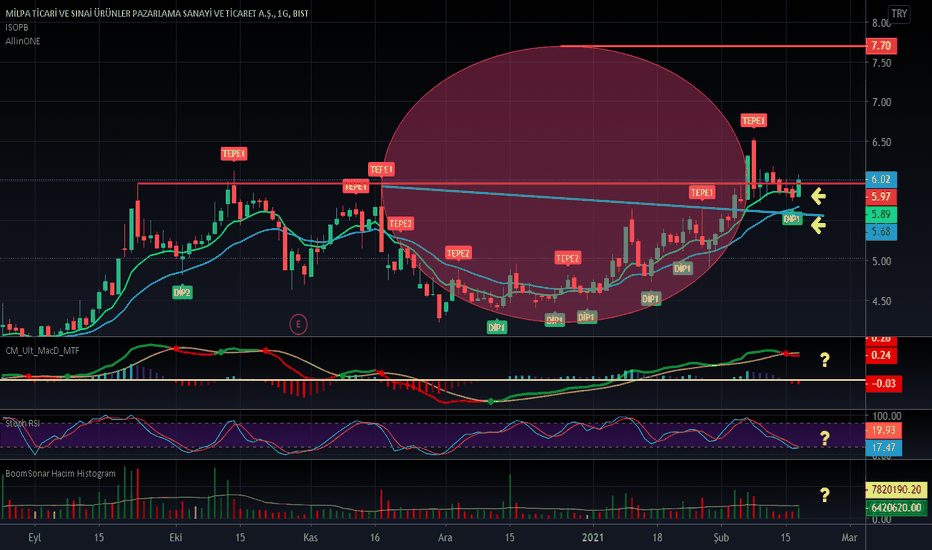Click the -0.03 MACD histogram value label

[884, 384]
